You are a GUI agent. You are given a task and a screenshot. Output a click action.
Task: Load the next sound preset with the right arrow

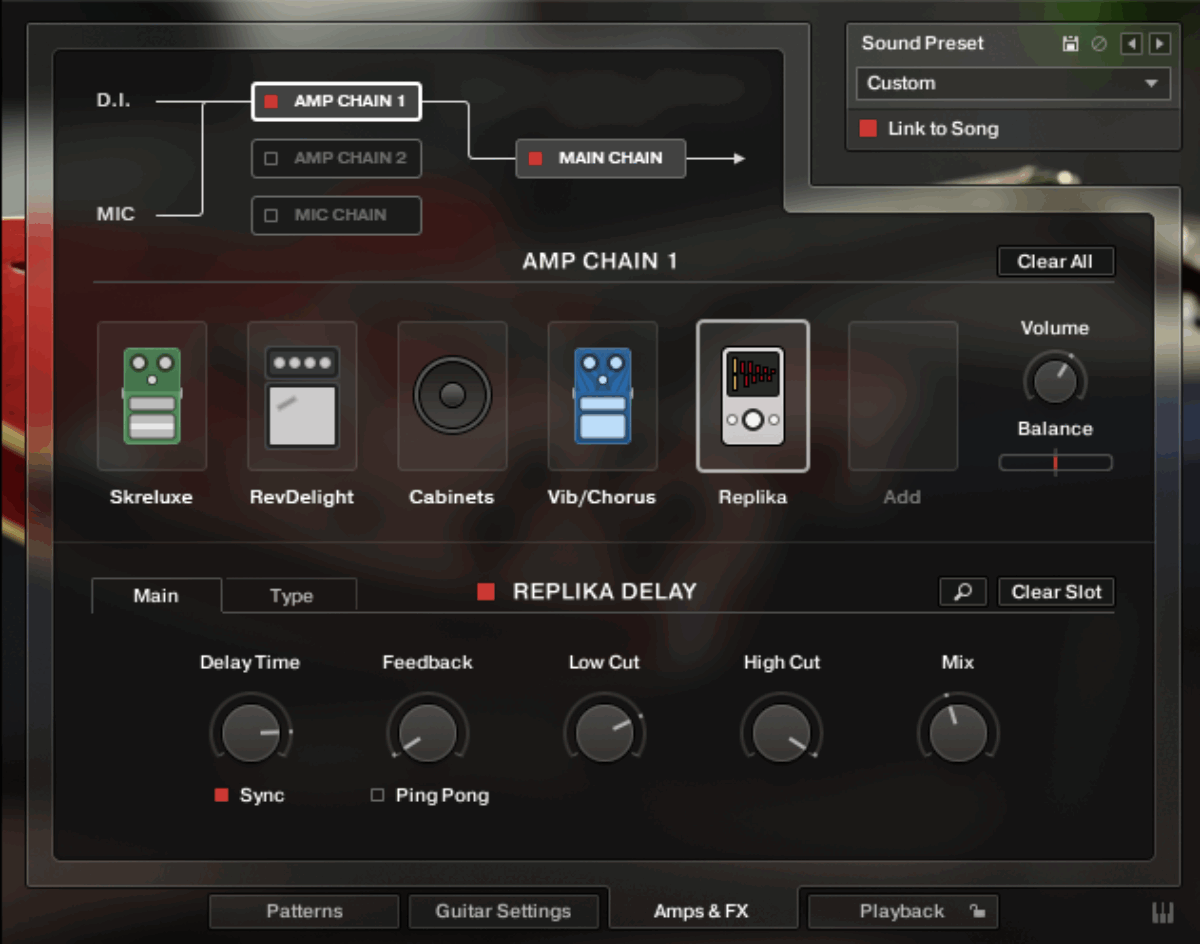[1160, 43]
